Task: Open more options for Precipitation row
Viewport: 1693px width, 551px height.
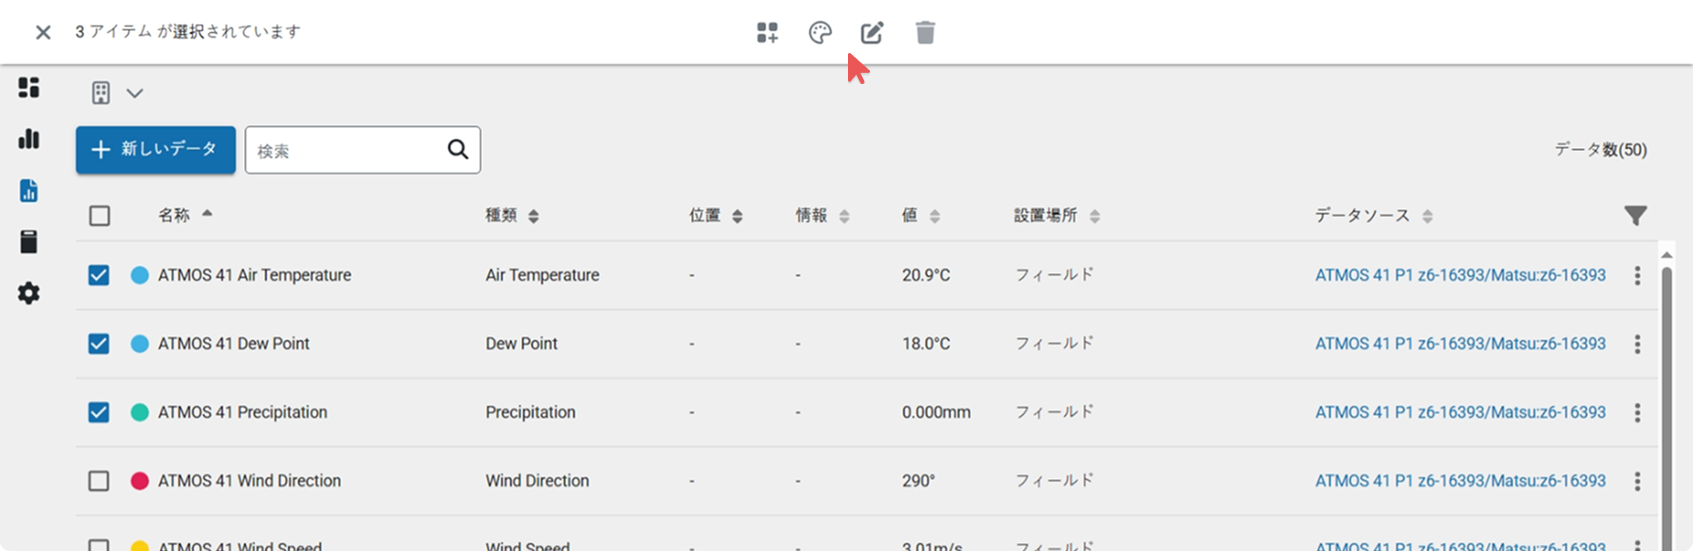Action: point(1637,412)
